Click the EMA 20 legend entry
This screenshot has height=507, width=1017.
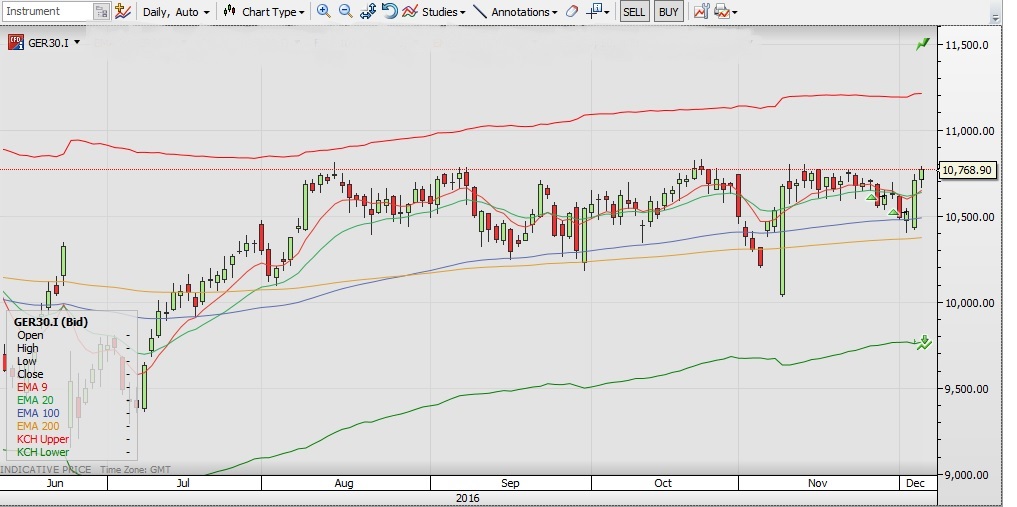point(35,400)
